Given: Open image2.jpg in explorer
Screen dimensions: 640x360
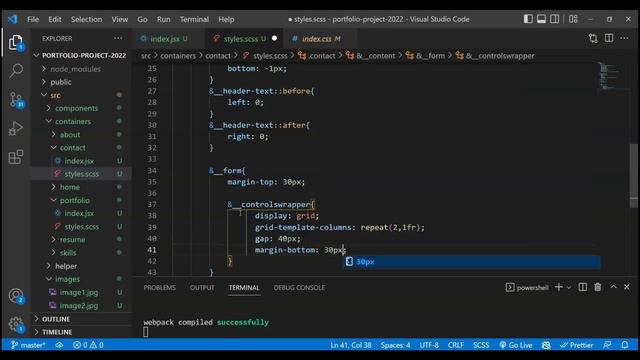Looking at the screenshot, I should pyautogui.click(x=82, y=305).
